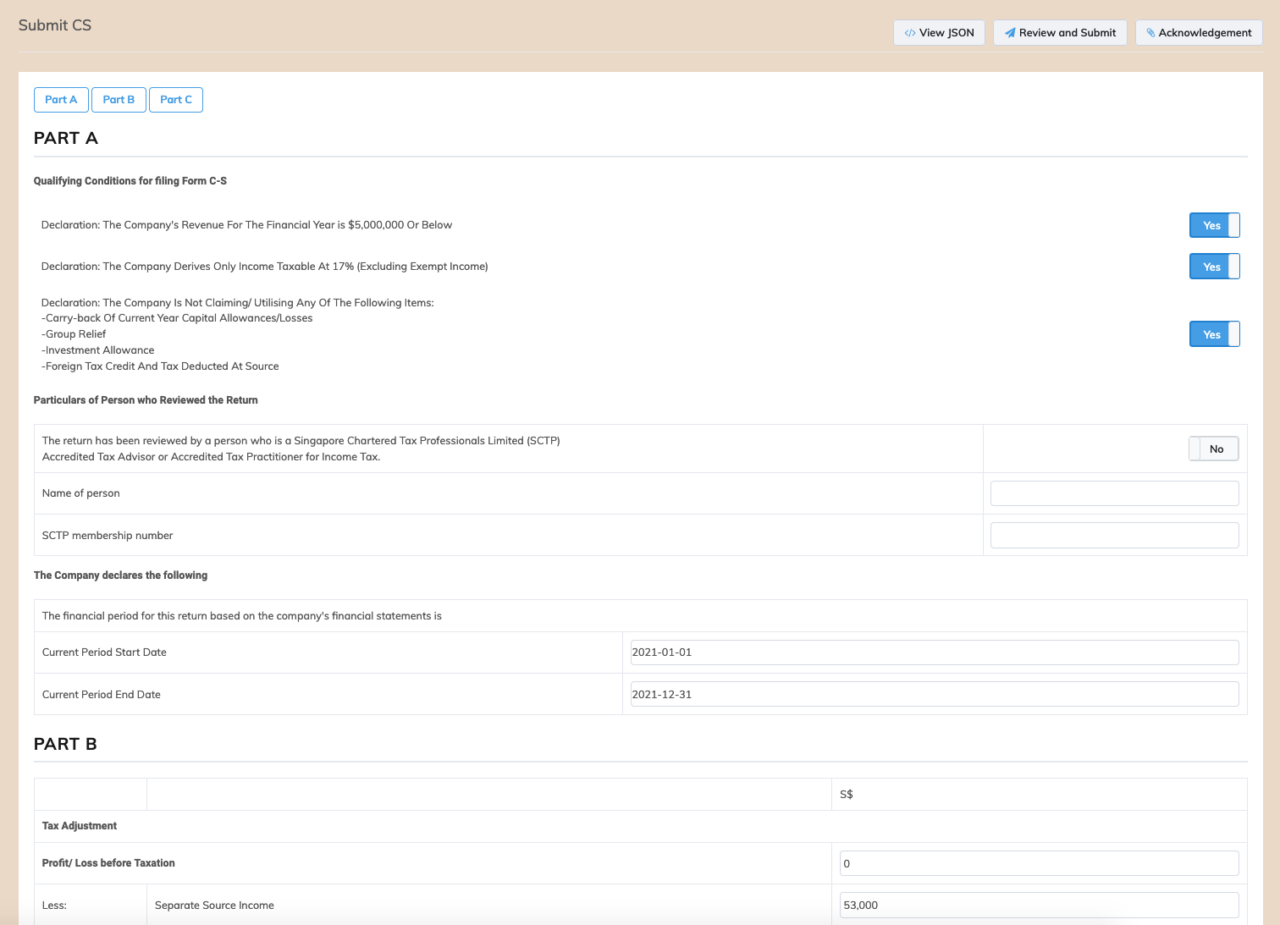Screen dimensions: 1280x925
Task: Go to Part C tab
Action: click(176, 100)
